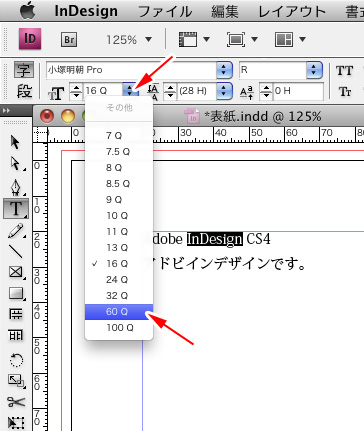
Task: Select the Horizontal Grid tool
Action: pos(16,314)
